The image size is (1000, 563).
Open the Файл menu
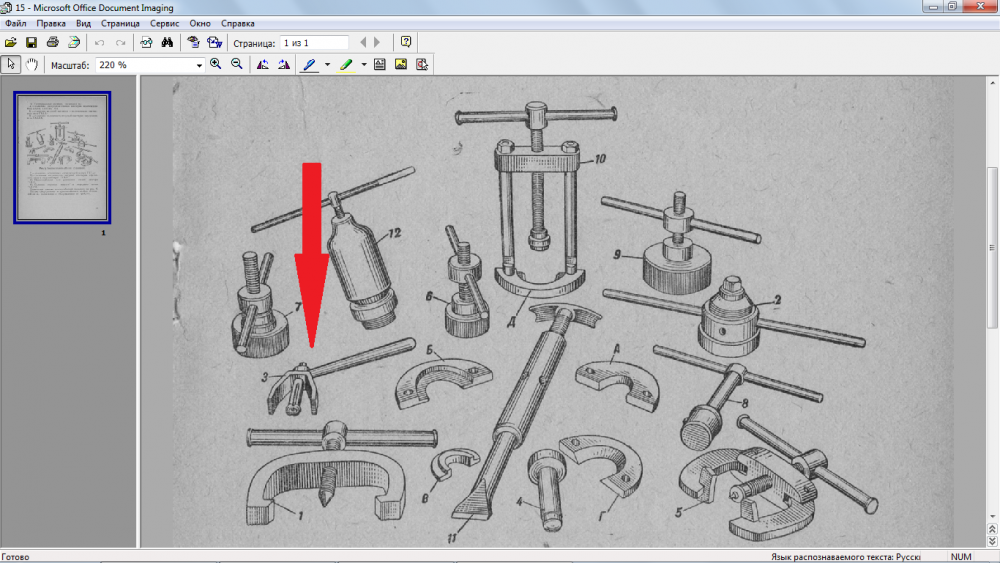point(15,23)
